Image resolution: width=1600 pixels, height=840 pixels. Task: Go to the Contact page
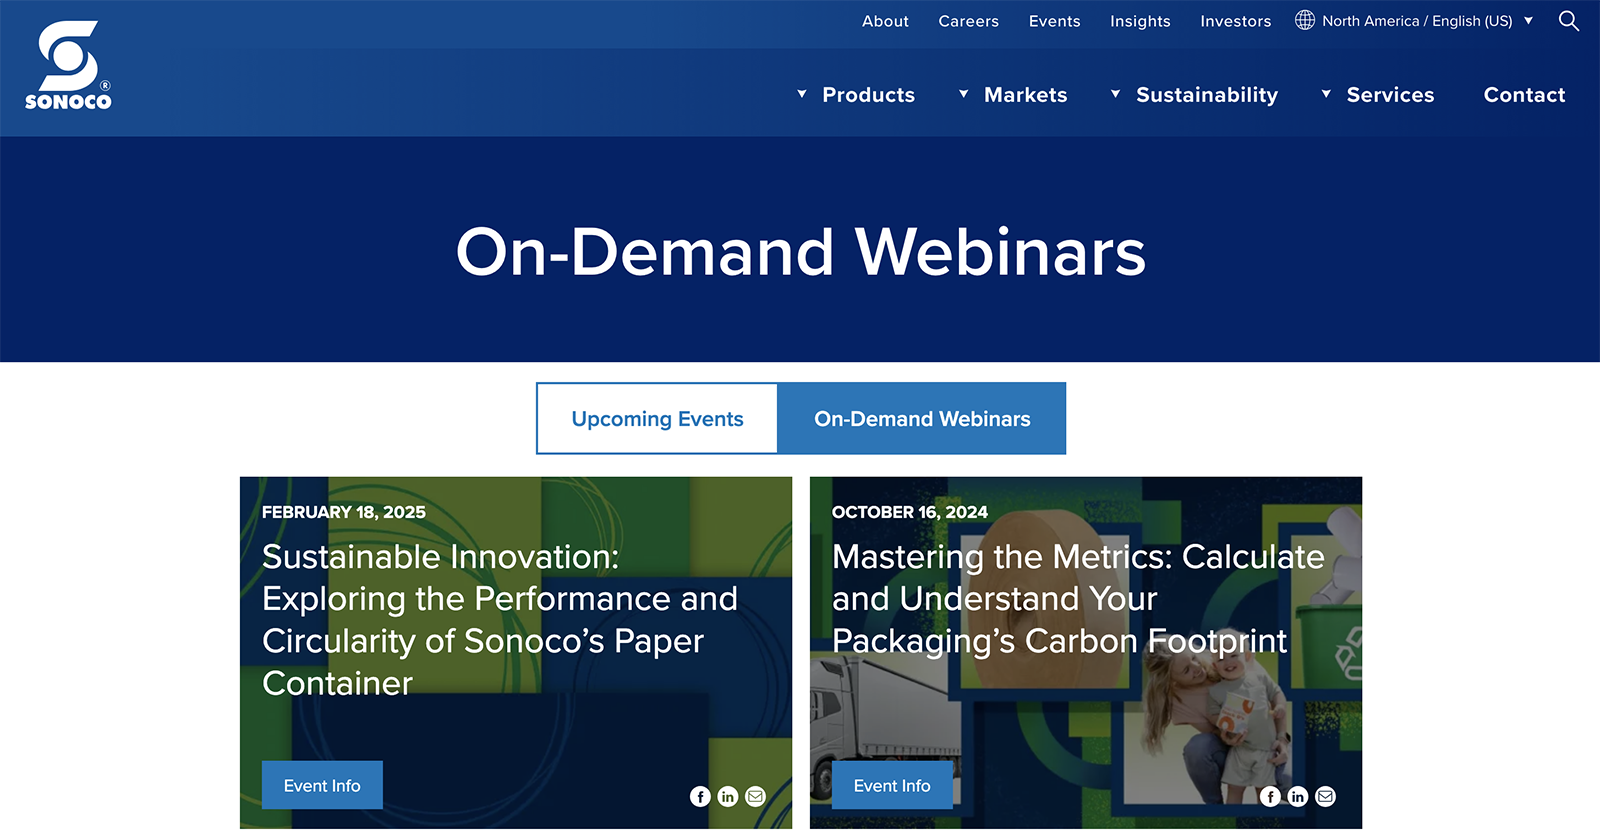(x=1524, y=95)
